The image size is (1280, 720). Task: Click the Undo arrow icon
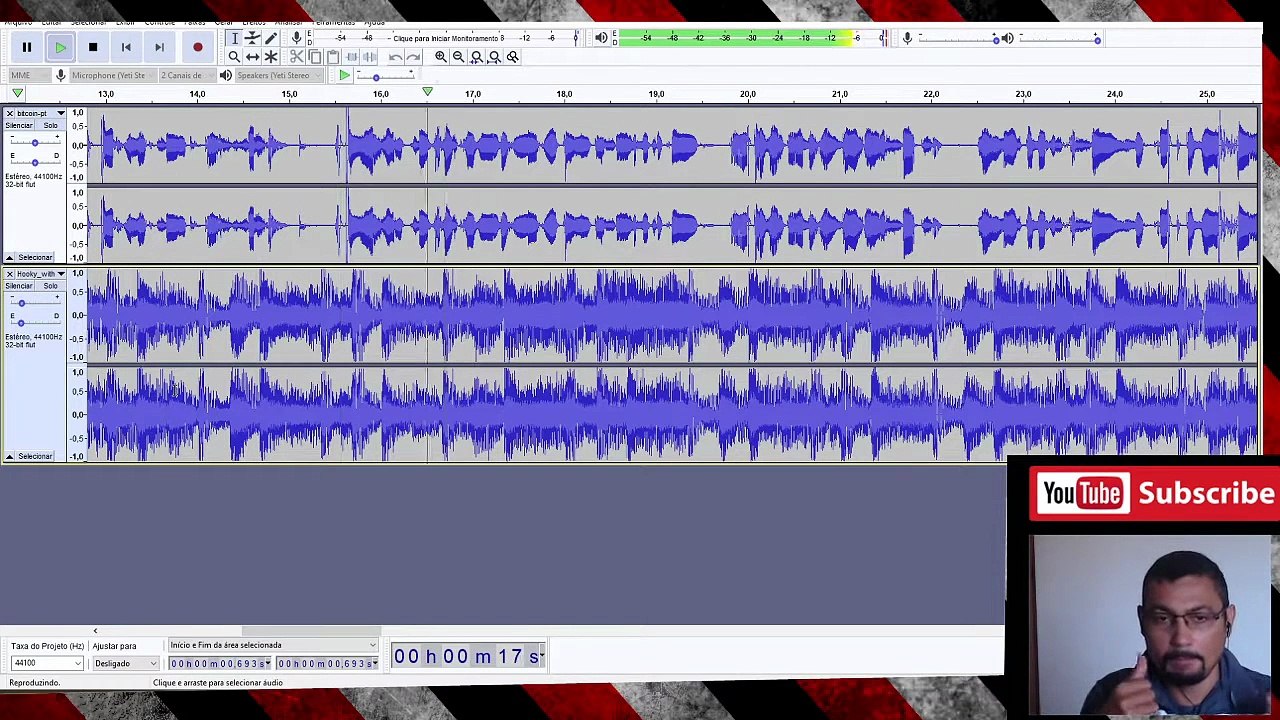396,57
